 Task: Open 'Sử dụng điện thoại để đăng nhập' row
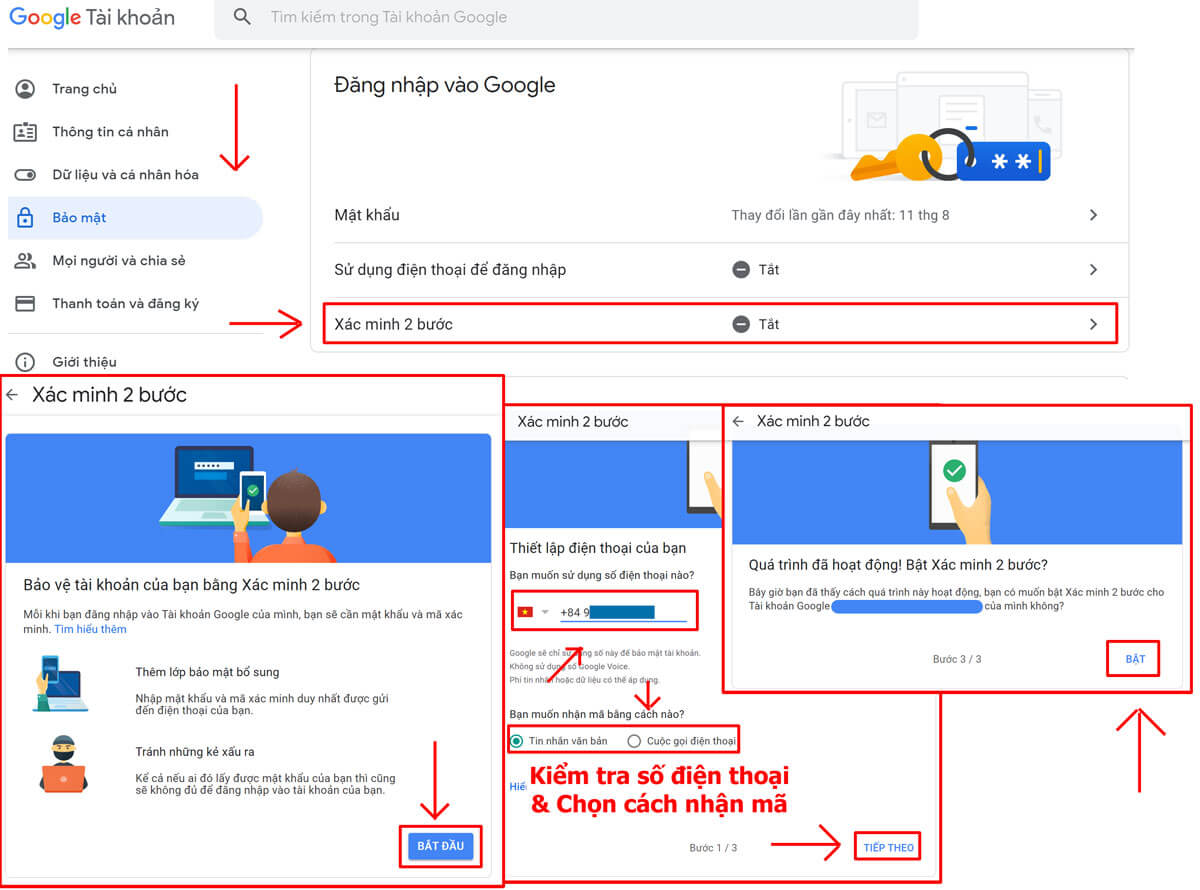[x=720, y=270]
